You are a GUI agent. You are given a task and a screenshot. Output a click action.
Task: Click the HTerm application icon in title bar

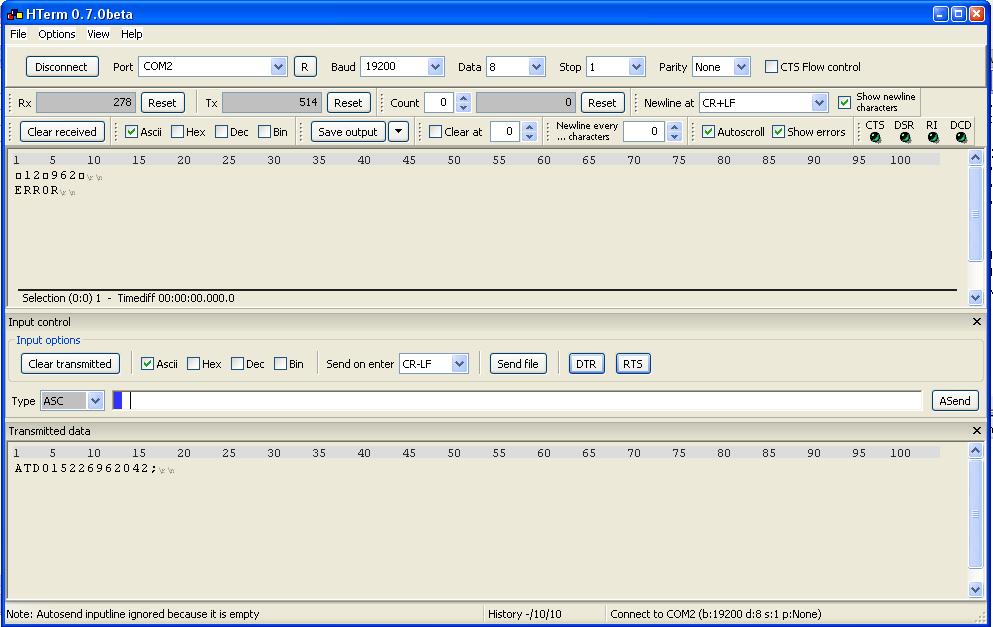pyautogui.click(x=15, y=14)
